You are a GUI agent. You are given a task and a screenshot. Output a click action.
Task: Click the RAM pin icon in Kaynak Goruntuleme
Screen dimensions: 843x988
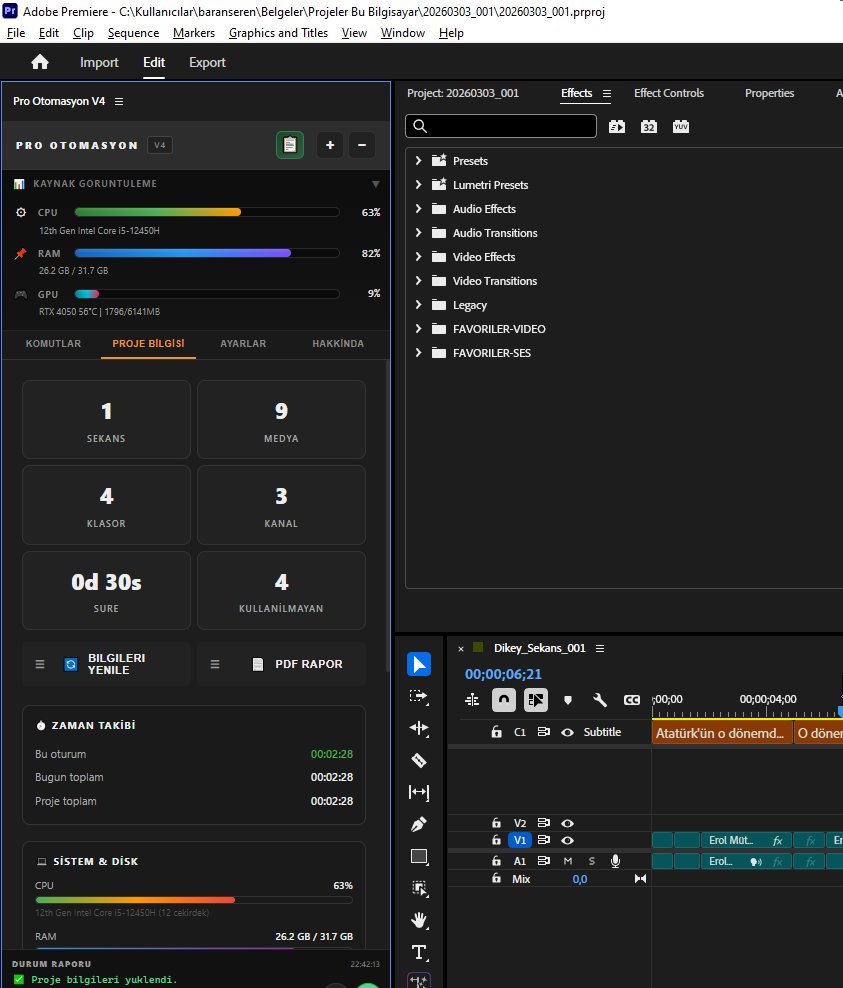(x=21, y=253)
